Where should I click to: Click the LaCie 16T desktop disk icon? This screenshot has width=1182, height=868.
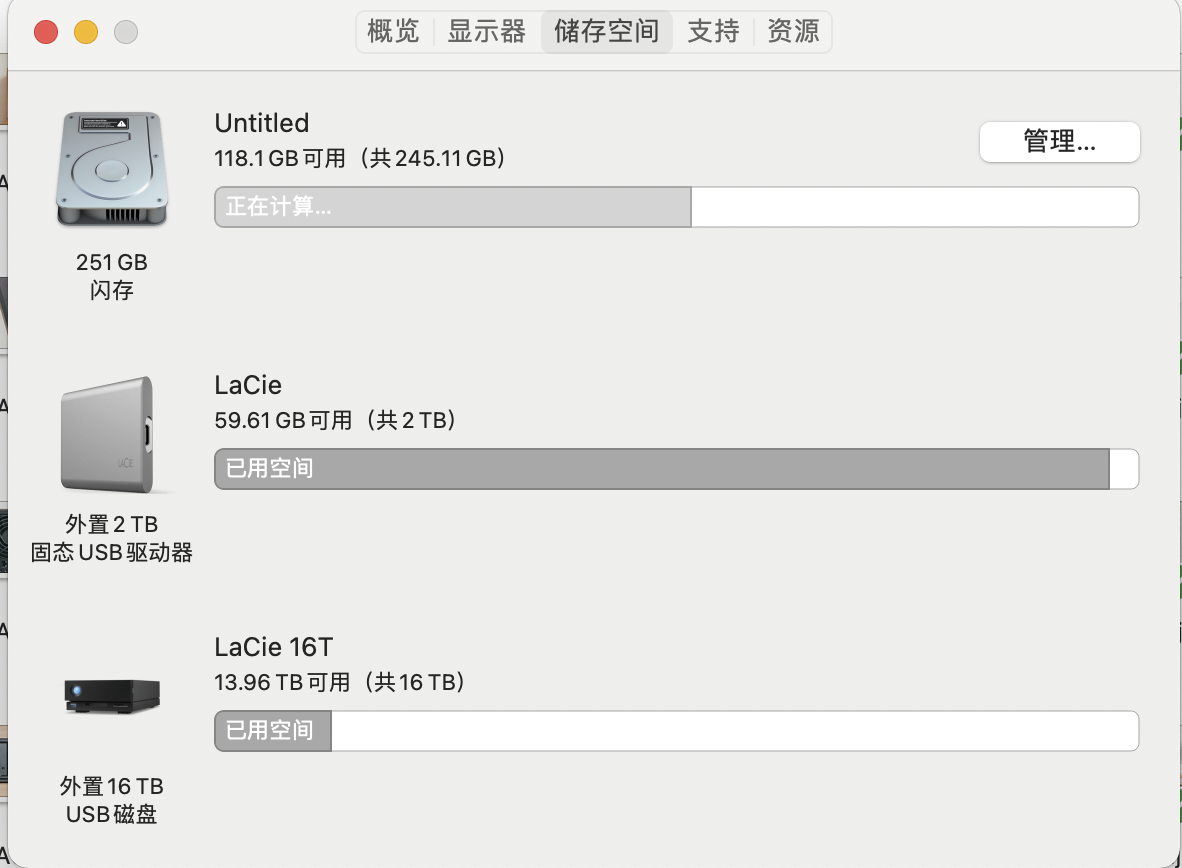click(x=112, y=696)
